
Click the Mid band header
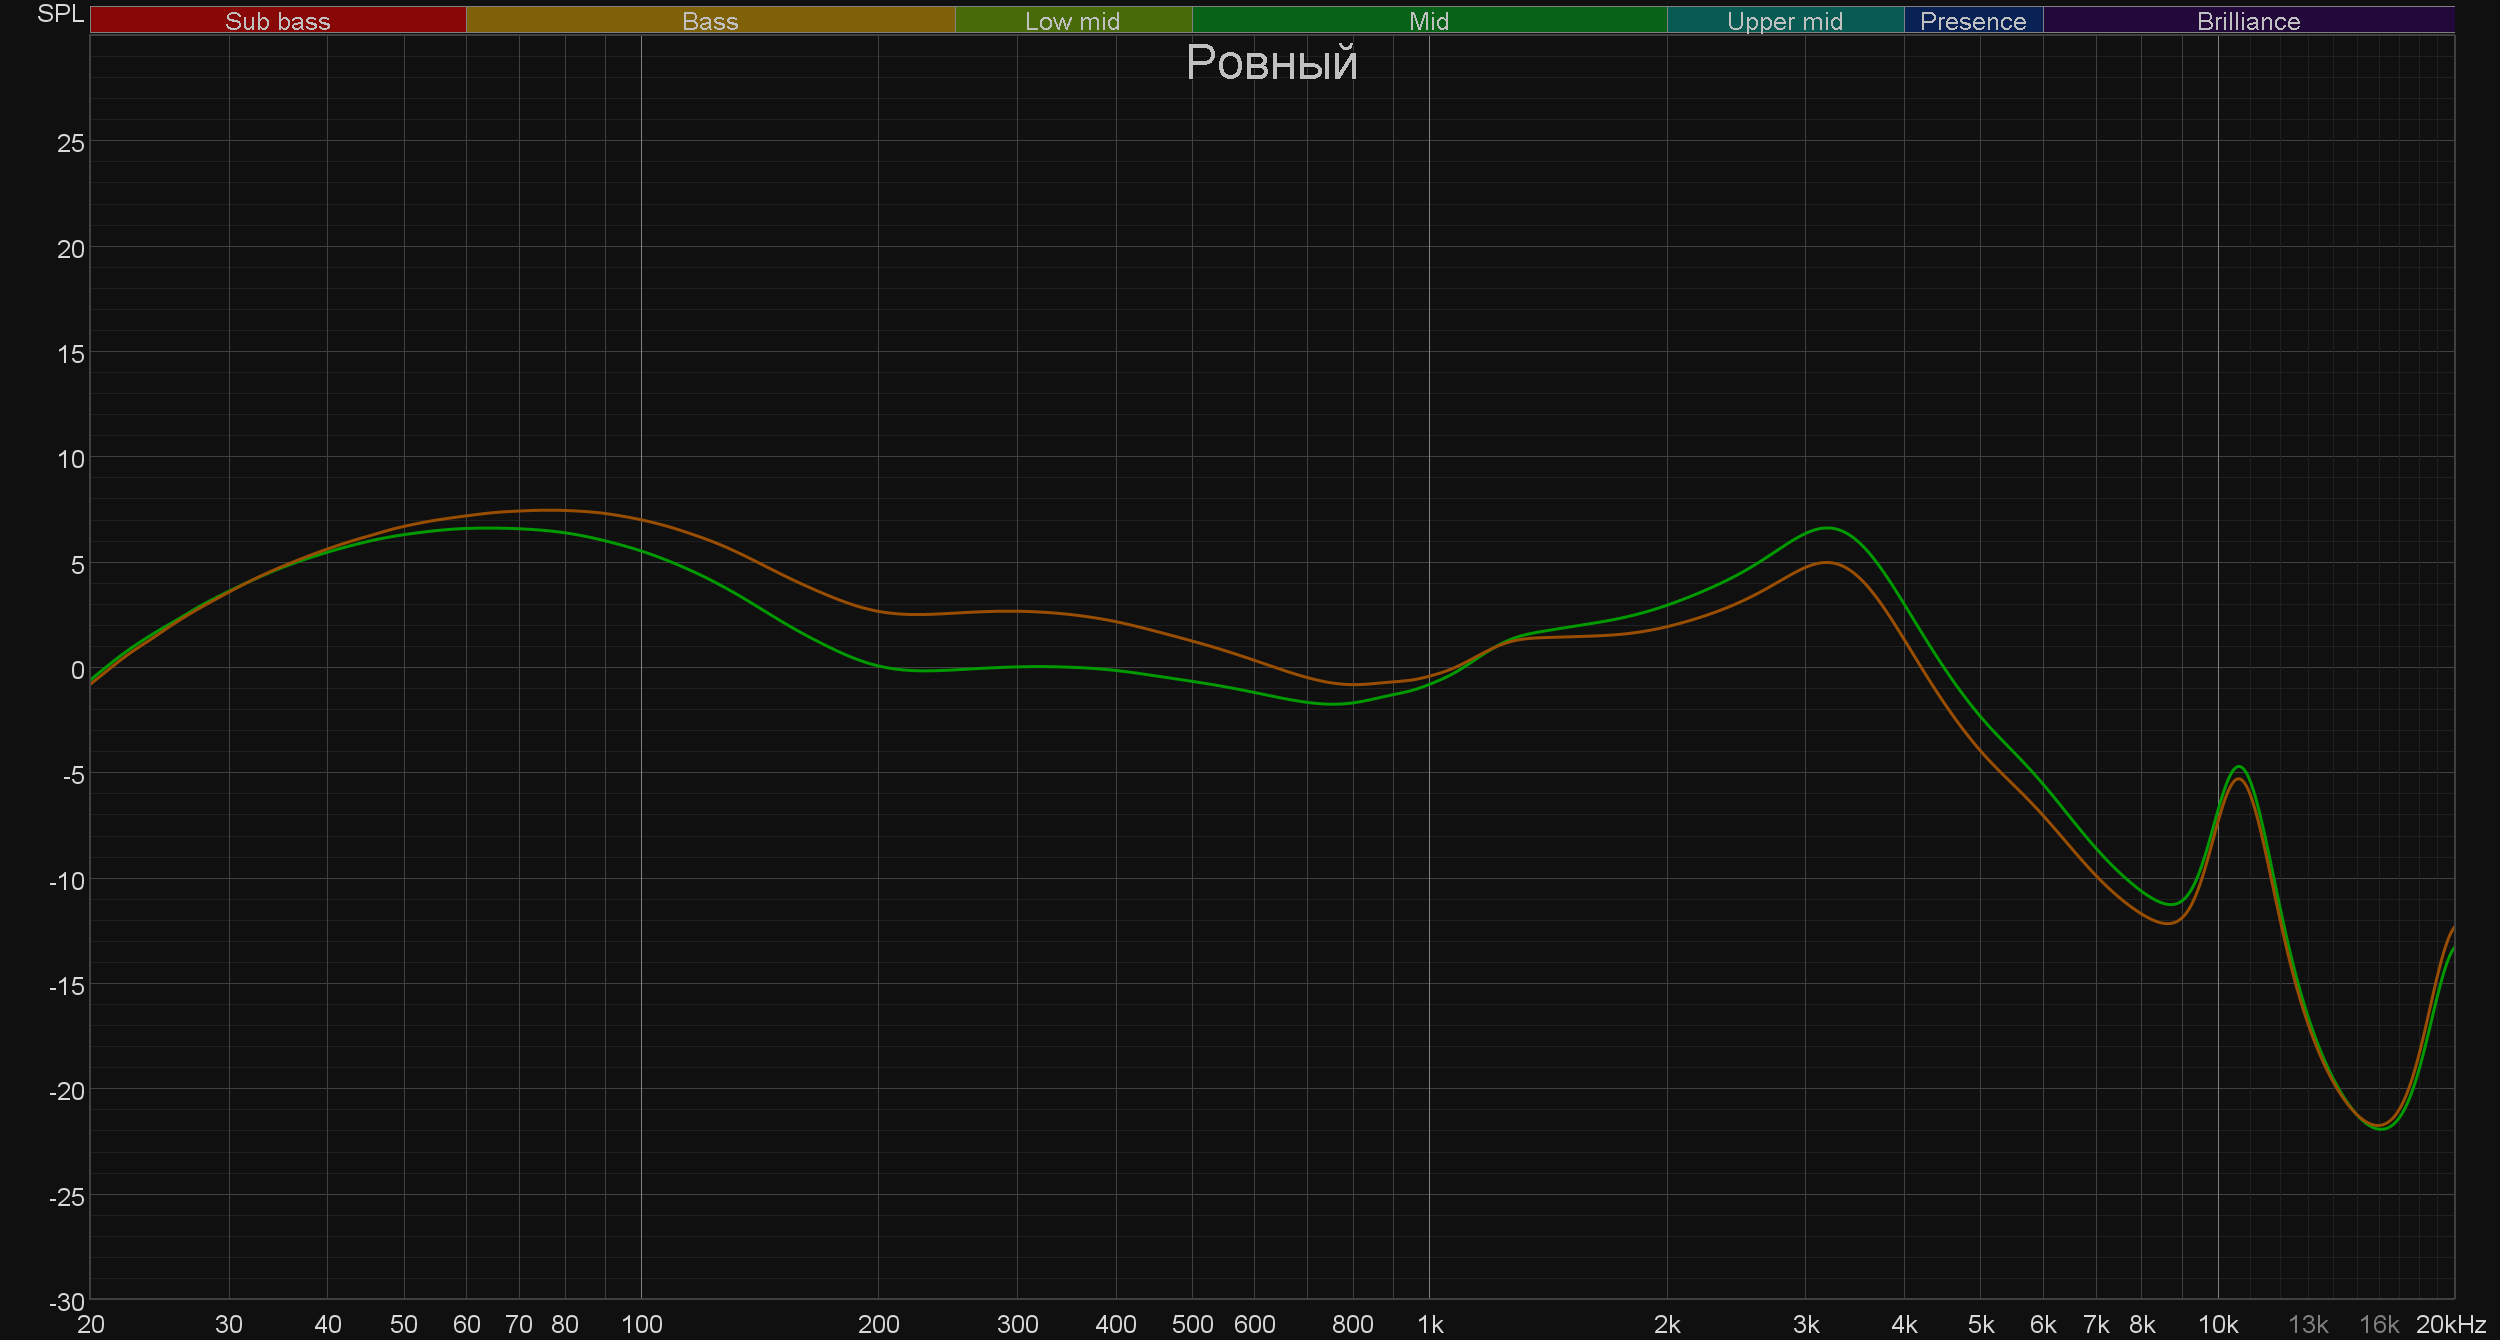tap(1428, 21)
